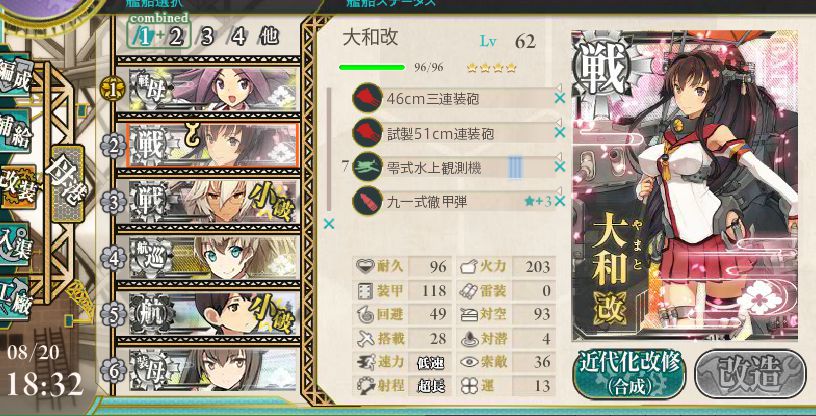Open the 工廠 factory menu icon
This screenshot has height=416, width=816.
point(14,298)
